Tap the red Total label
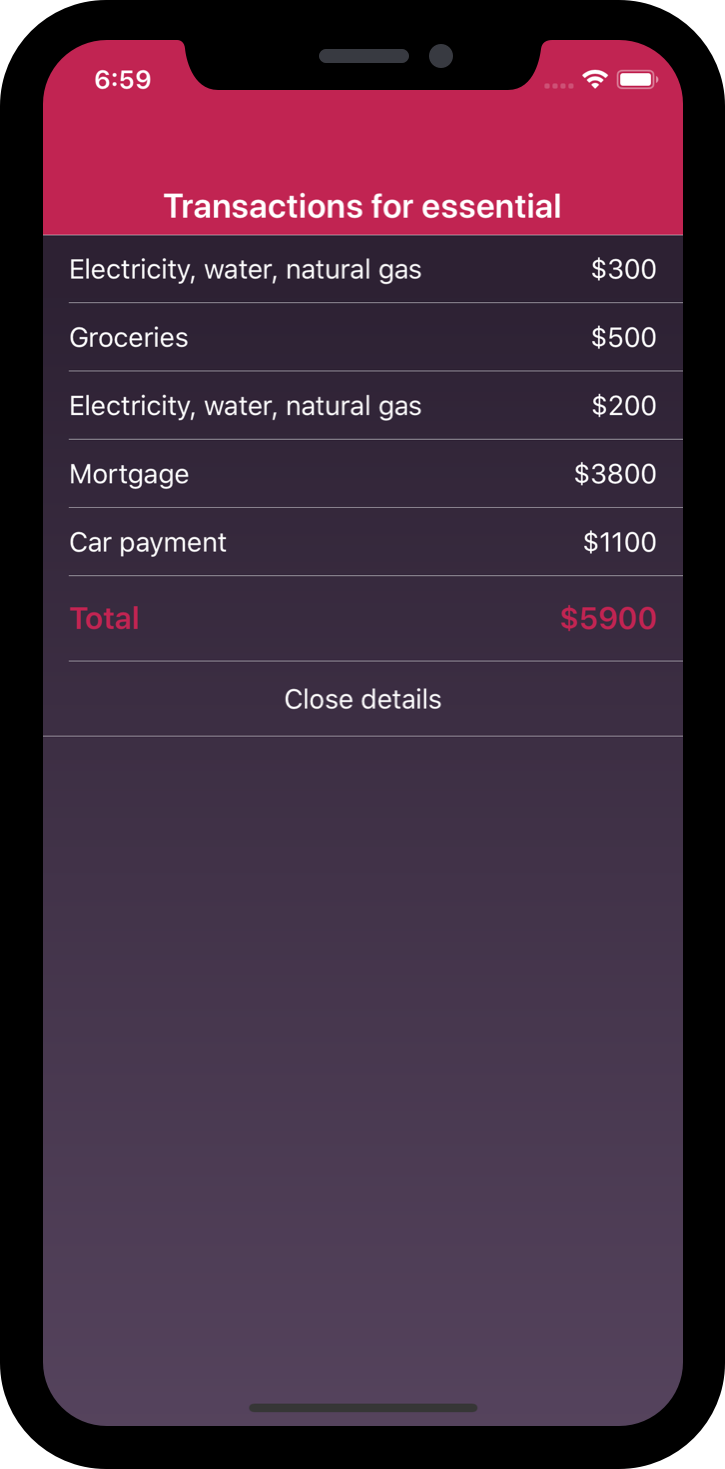This screenshot has height=1469, width=725. pos(104,618)
